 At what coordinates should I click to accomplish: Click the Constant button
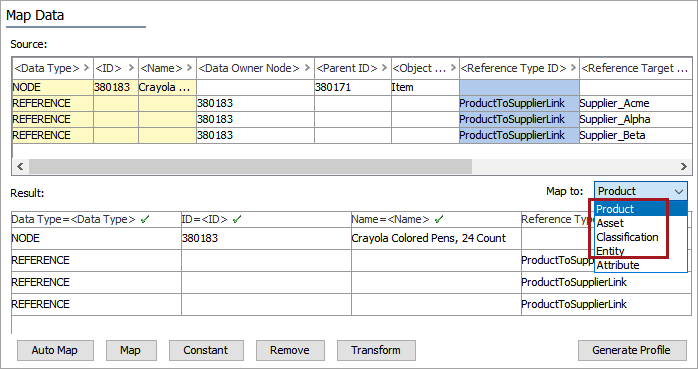(206, 350)
